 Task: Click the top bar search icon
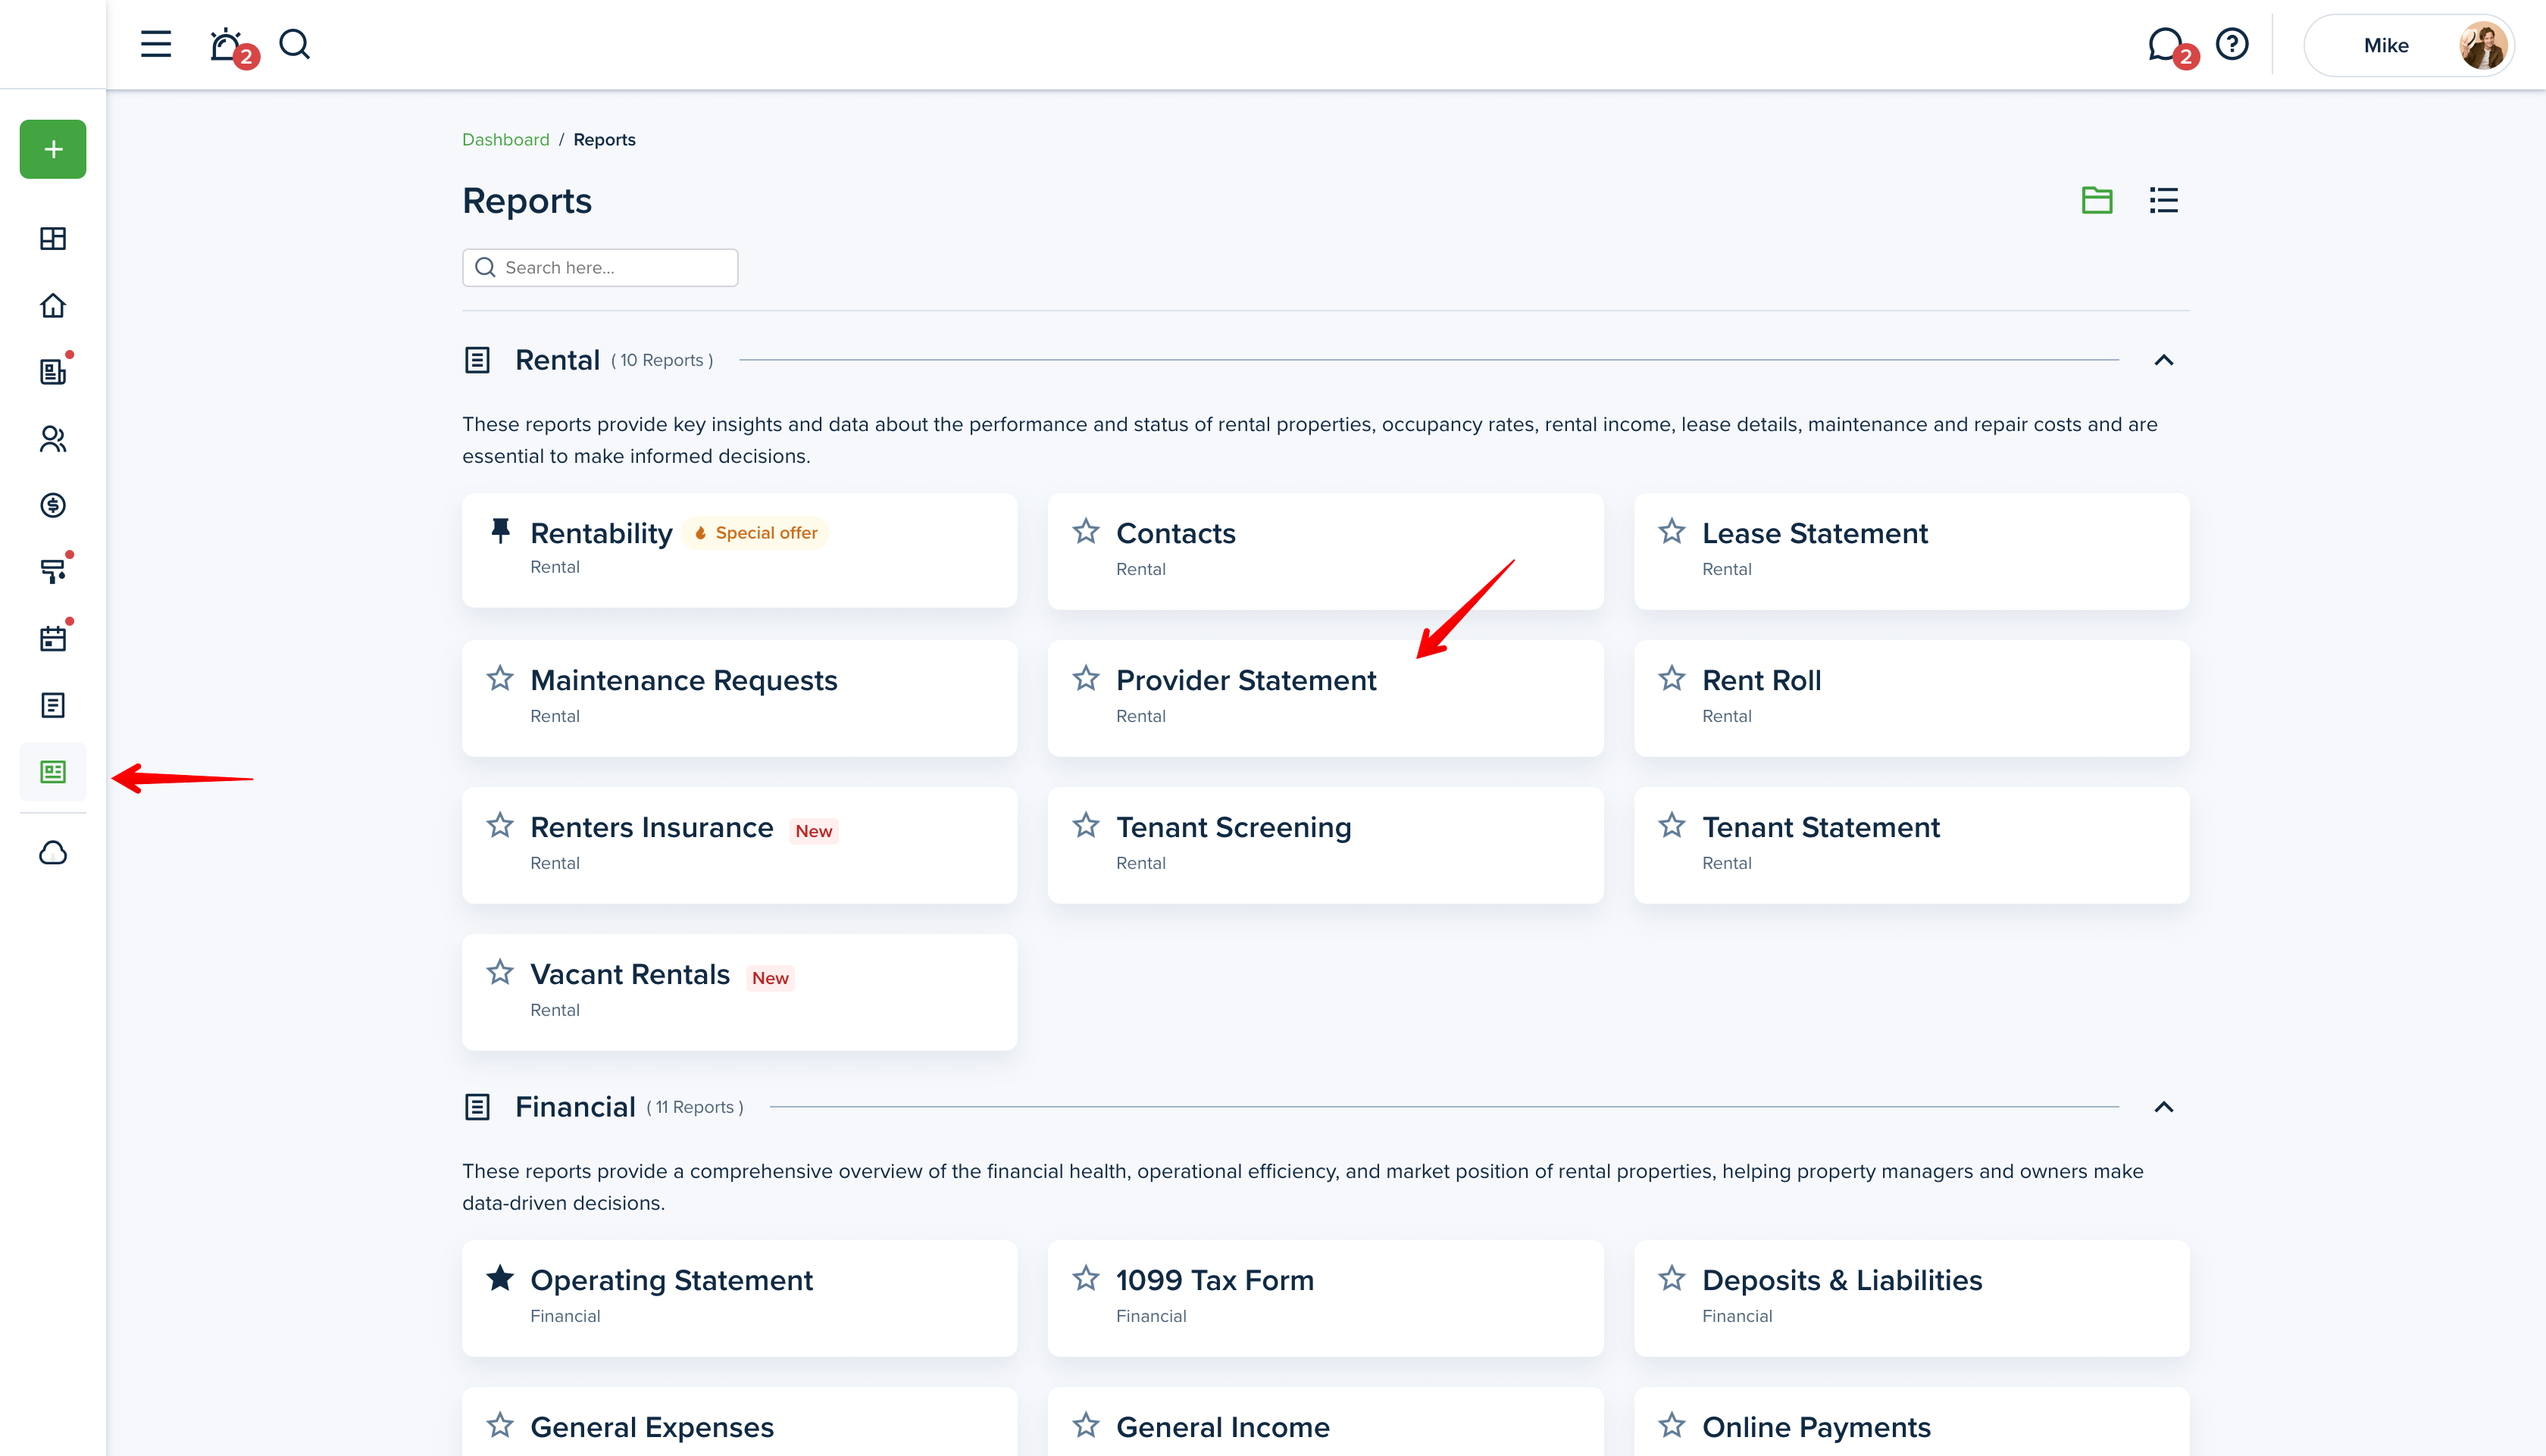(295, 44)
